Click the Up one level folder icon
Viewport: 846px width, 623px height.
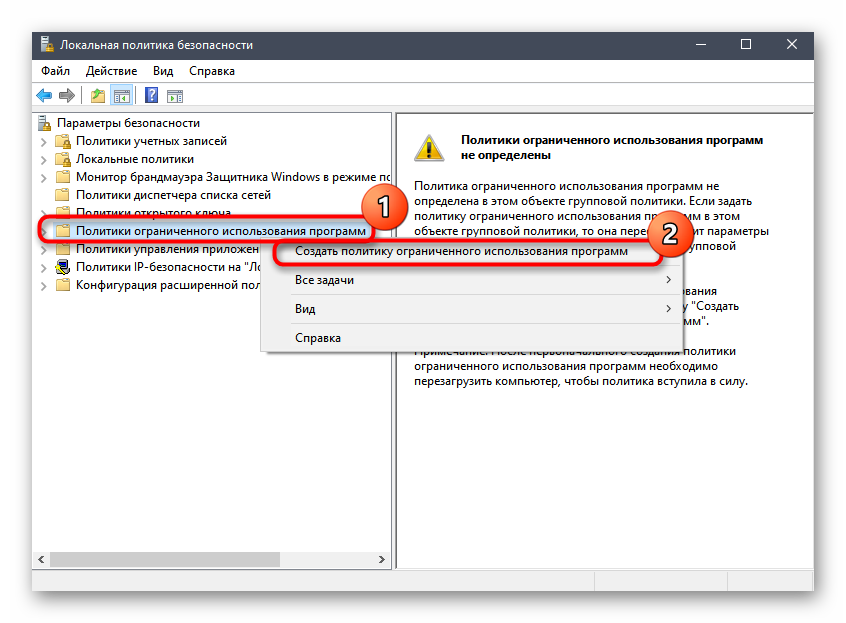(x=98, y=96)
